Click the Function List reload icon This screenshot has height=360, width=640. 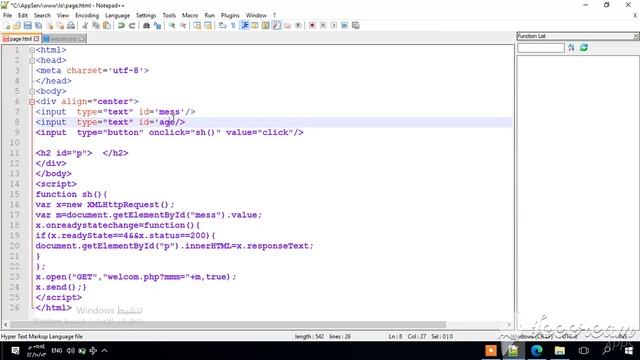click(584, 48)
